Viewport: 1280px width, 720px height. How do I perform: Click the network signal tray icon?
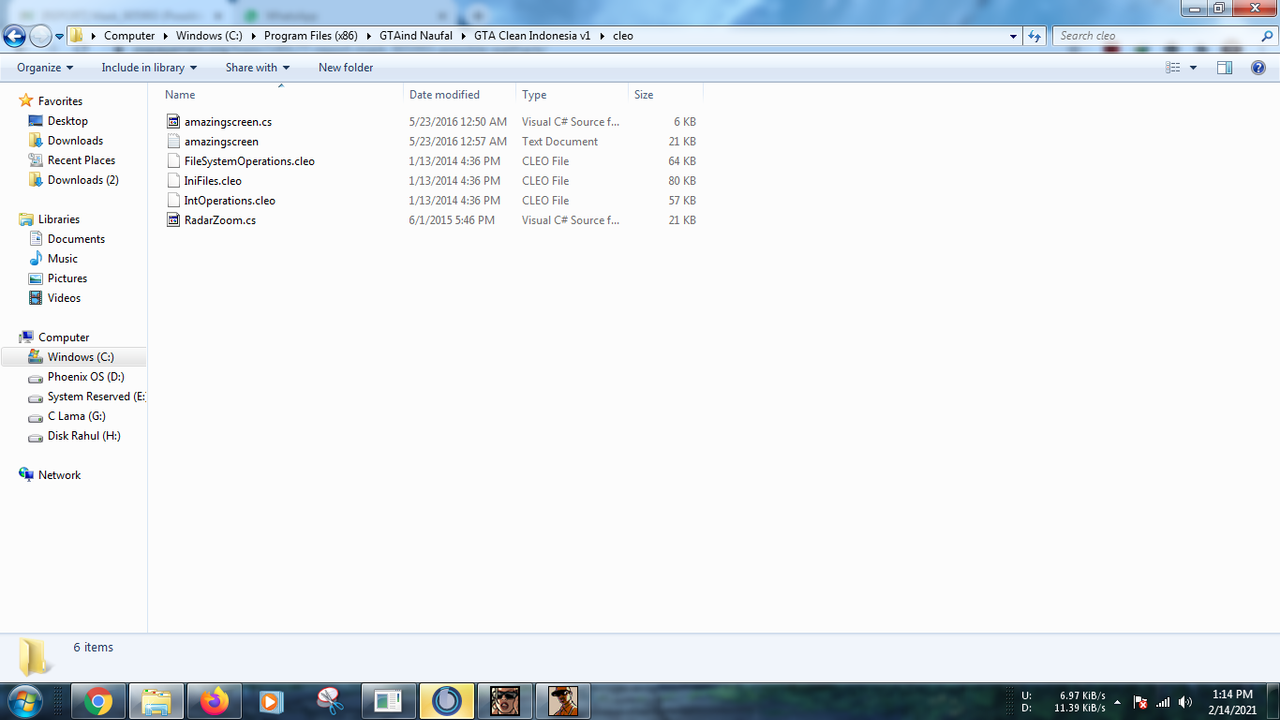pyautogui.click(x=1163, y=702)
